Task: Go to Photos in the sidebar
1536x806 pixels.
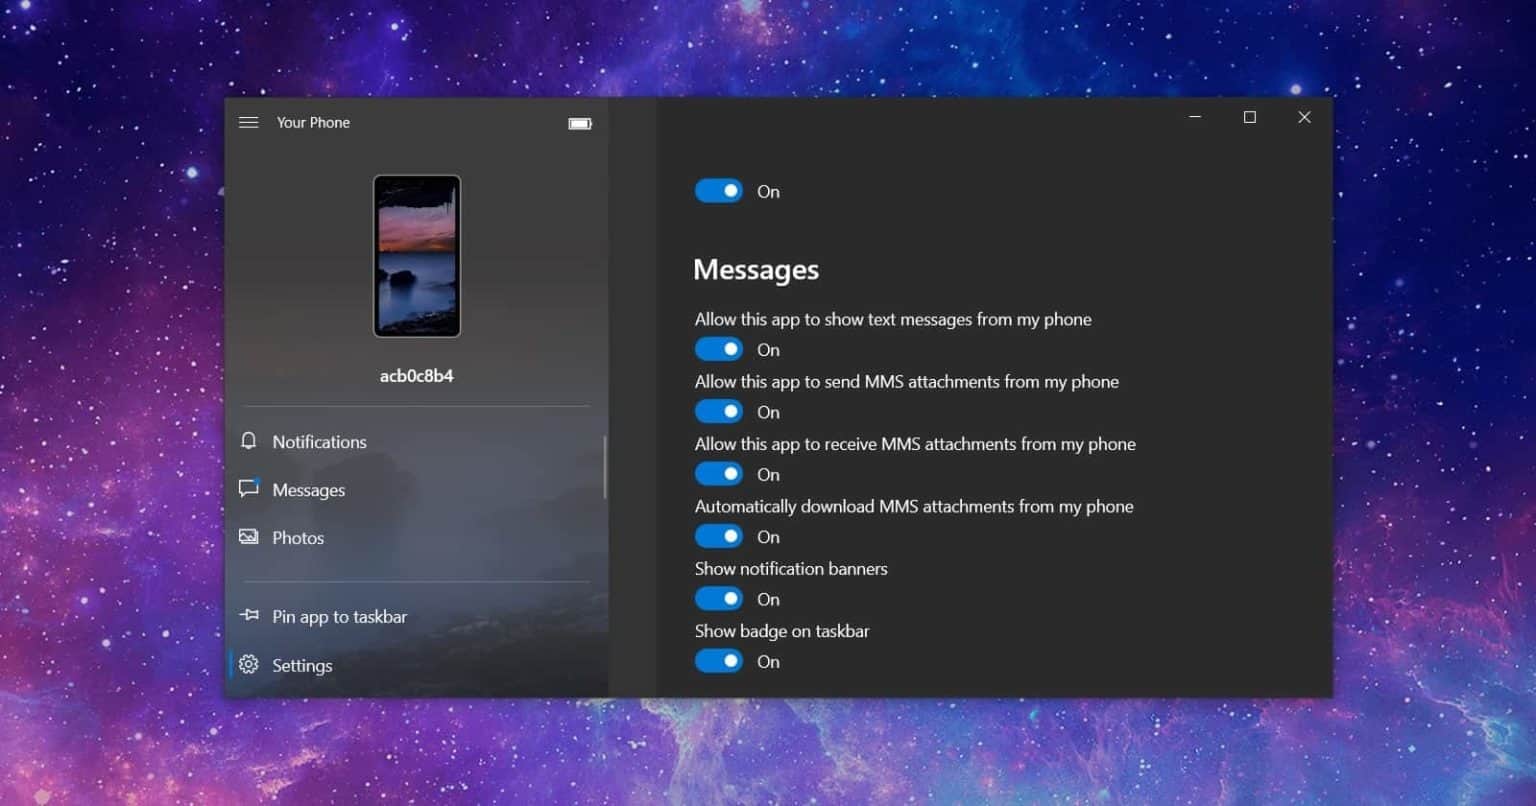Action: (x=298, y=538)
